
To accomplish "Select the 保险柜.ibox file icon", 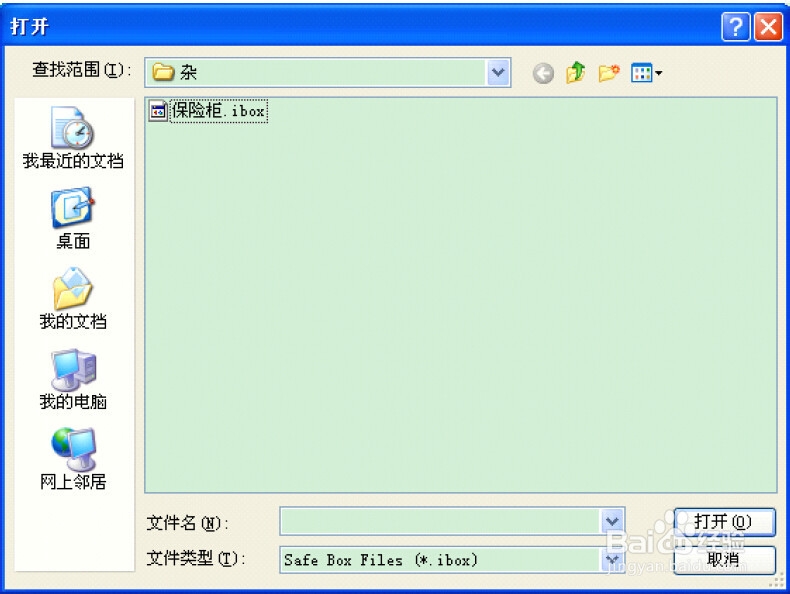I will point(158,111).
